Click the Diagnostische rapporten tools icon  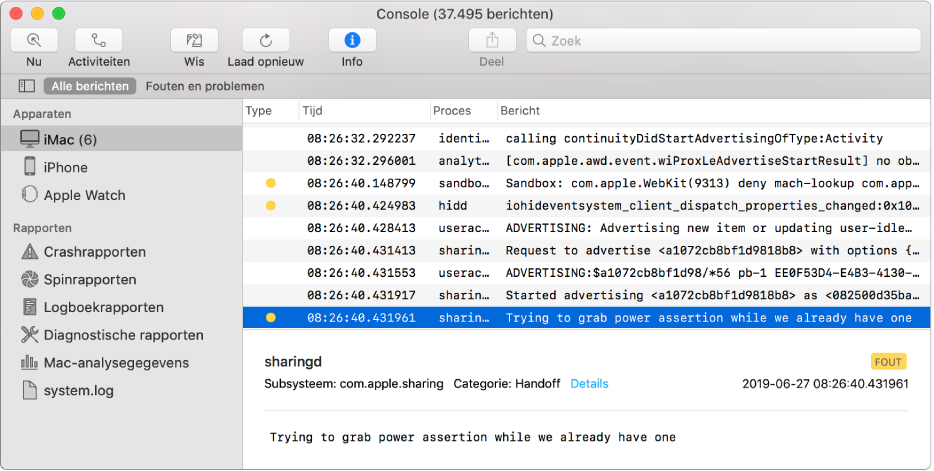[x=29, y=334]
